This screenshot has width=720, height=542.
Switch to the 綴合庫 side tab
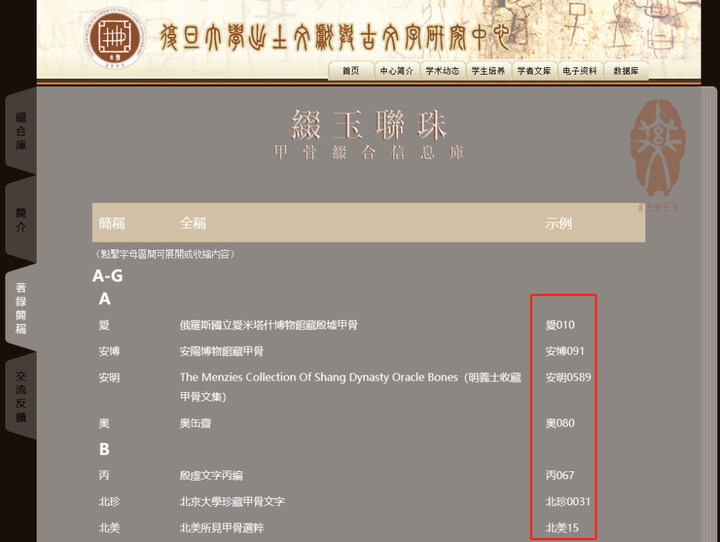pyautogui.click(x=21, y=131)
